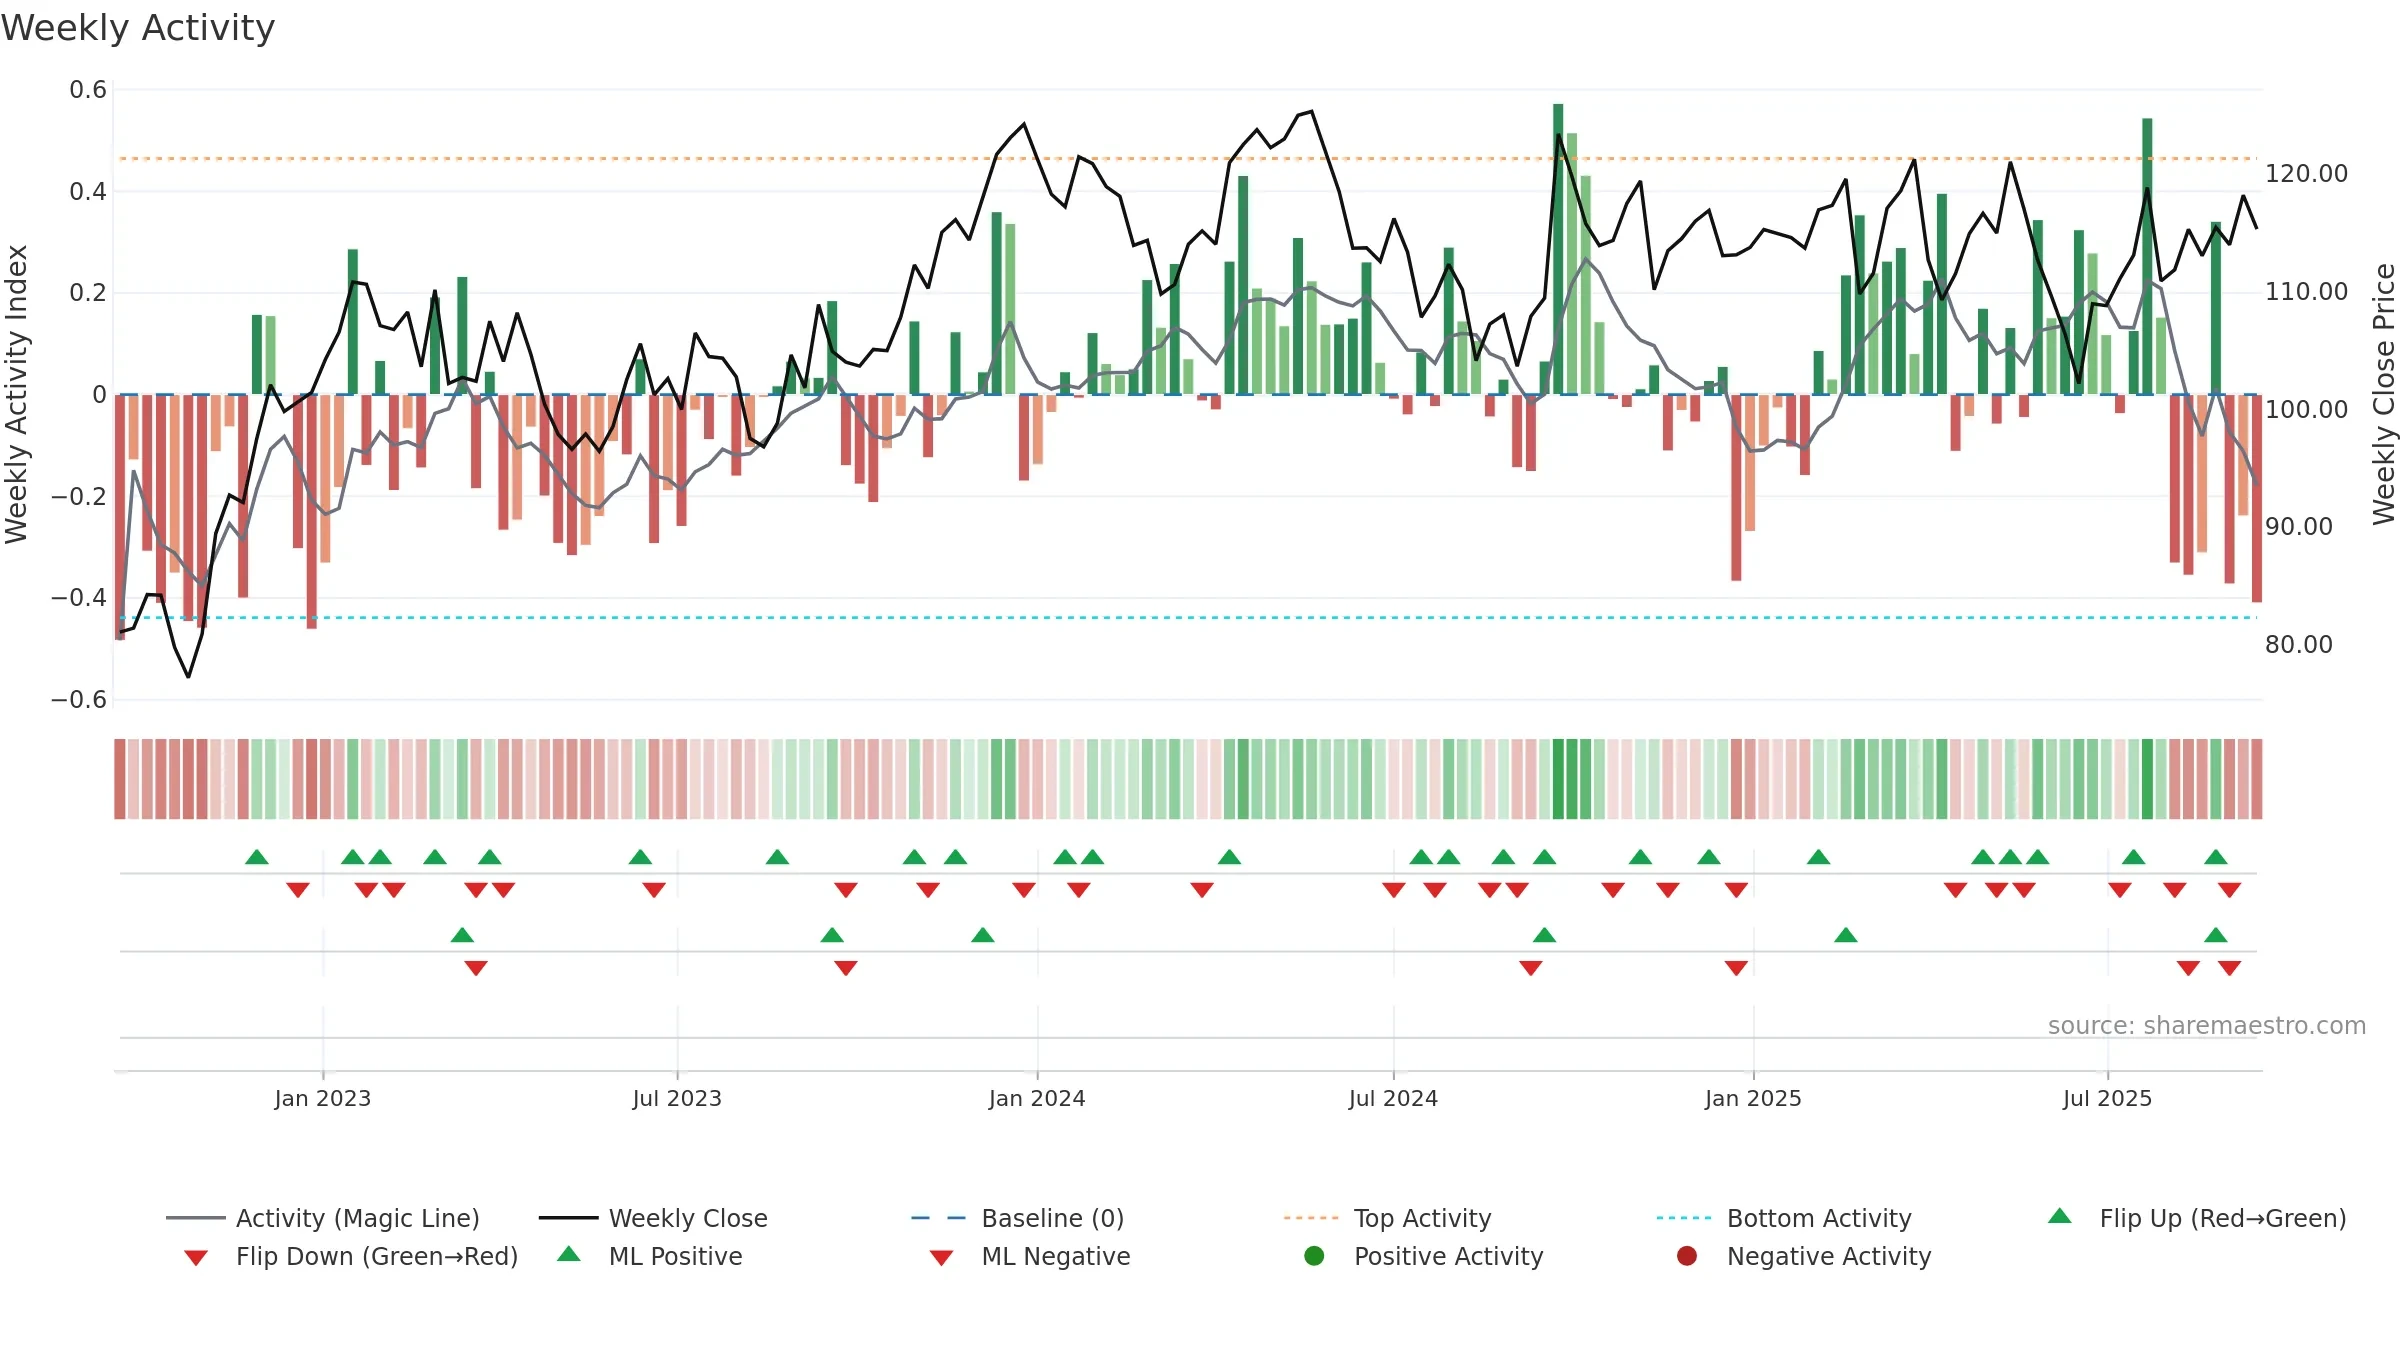Click the Flip Down red triangle legend icon
The height and width of the screenshot is (1350, 2400).
coord(196,1258)
